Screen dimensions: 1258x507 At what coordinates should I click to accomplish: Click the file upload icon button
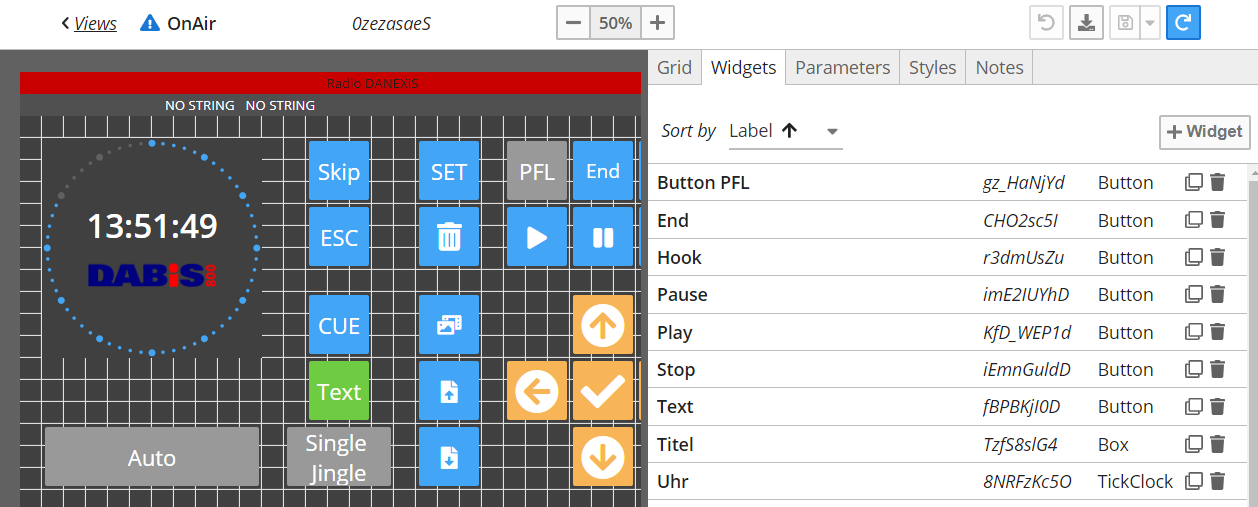[x=449, y=392]
